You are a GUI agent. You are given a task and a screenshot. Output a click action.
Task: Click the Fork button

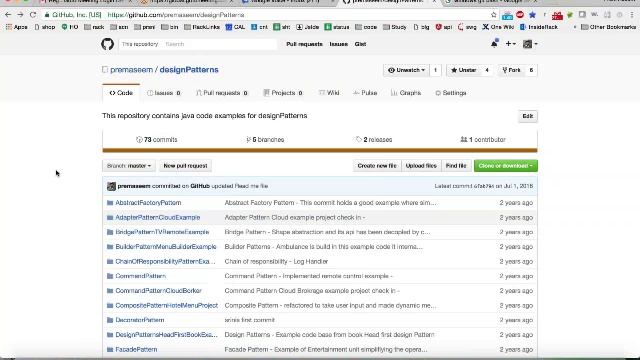coord(511,70)
